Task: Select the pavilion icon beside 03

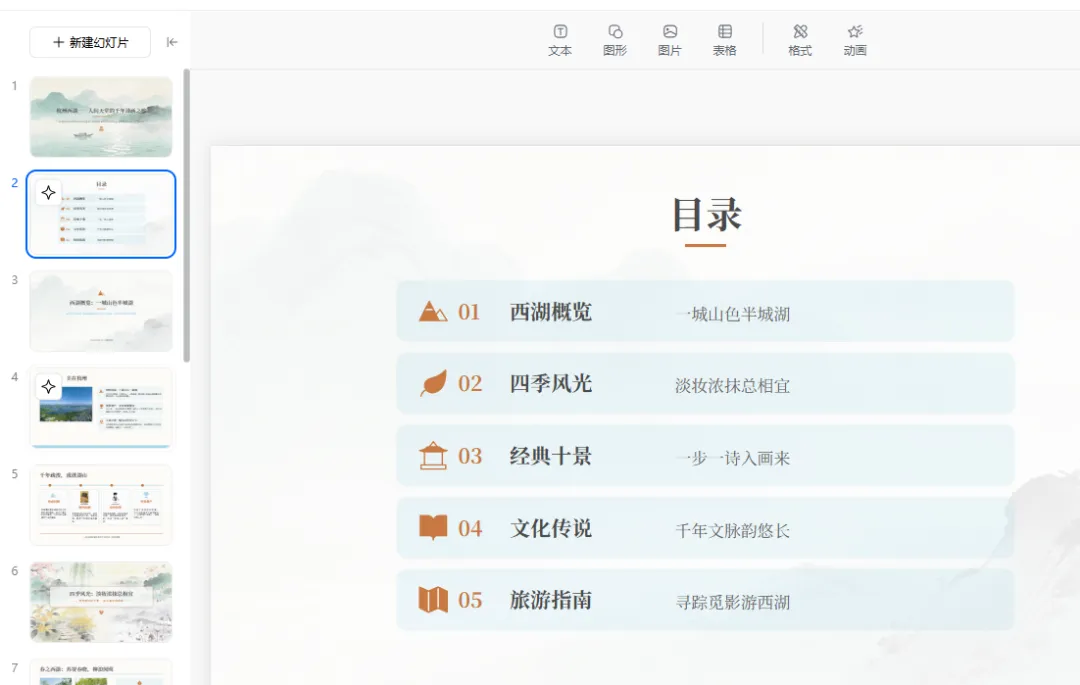Action: (x=433, y=456)
